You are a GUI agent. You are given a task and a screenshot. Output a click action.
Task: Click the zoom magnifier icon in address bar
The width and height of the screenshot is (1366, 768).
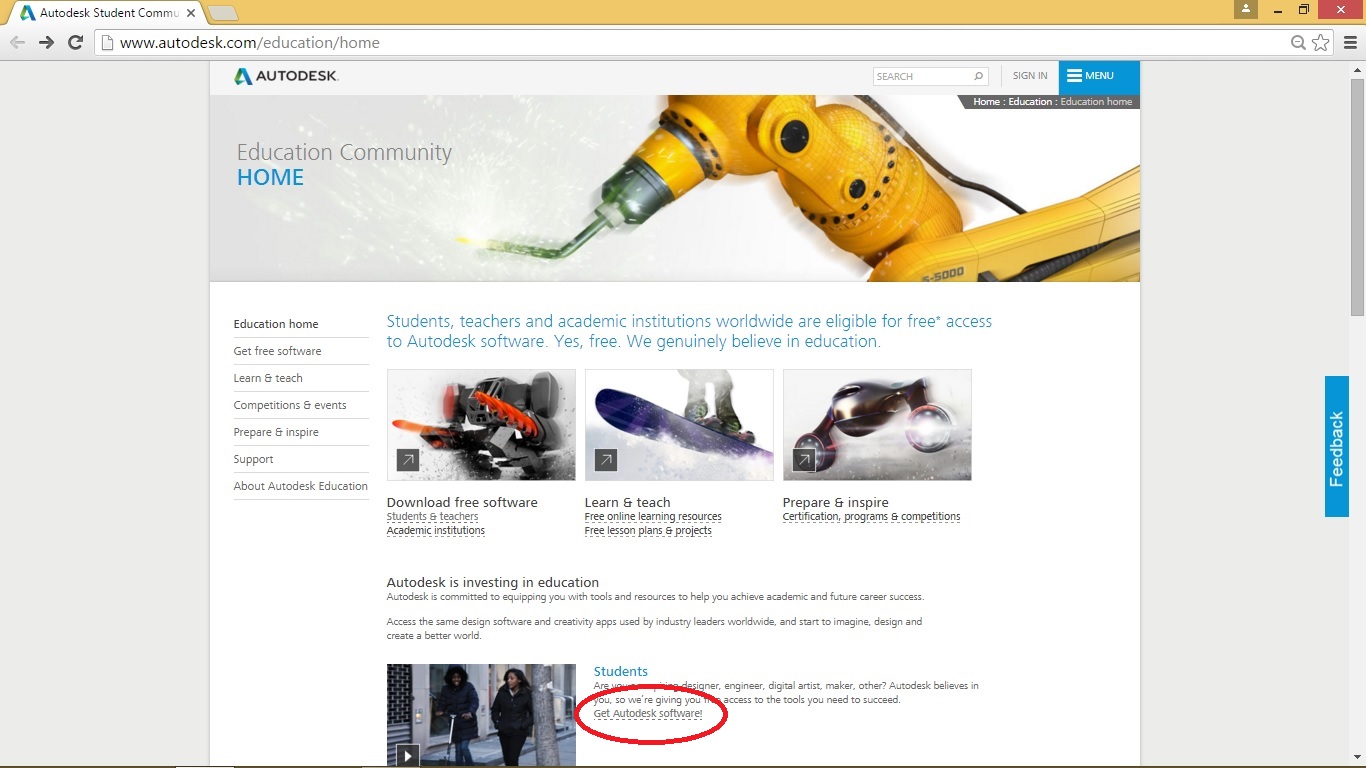[1298, 42]
